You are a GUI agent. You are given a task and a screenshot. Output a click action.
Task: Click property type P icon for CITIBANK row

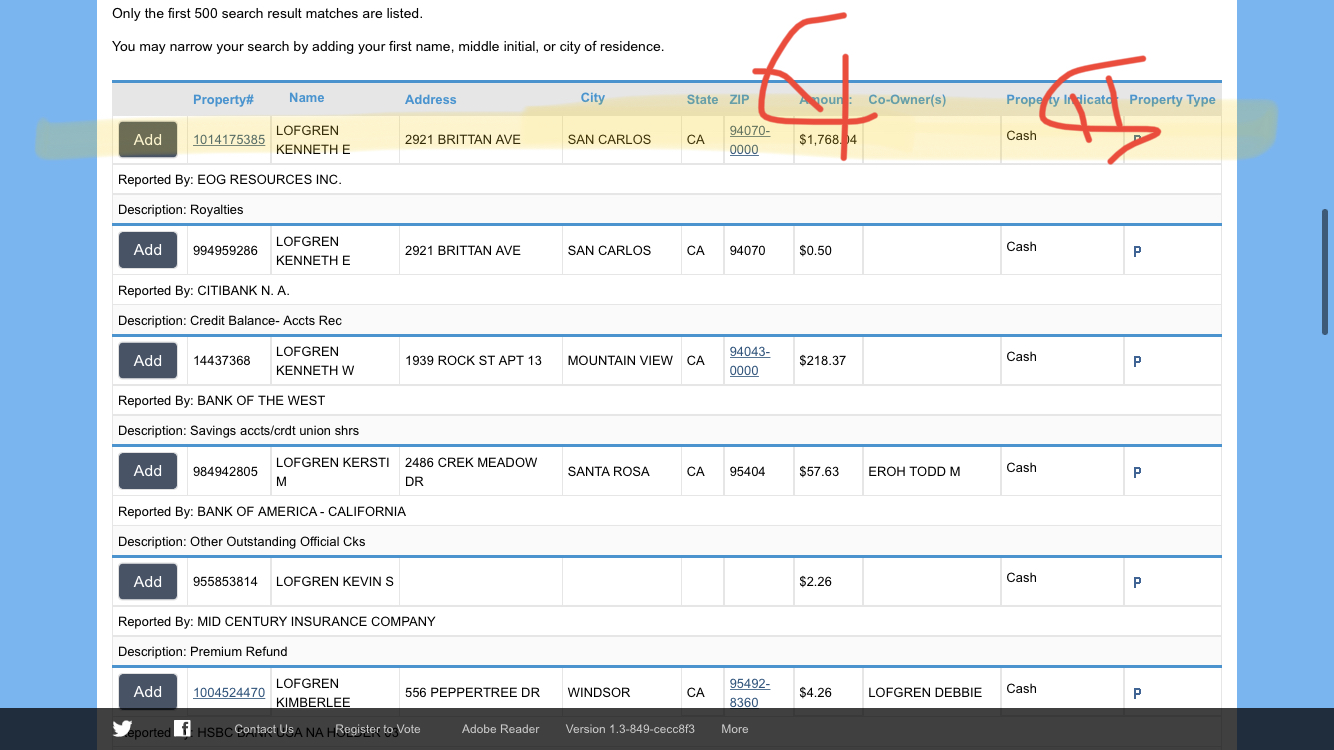click(1137, 251)
